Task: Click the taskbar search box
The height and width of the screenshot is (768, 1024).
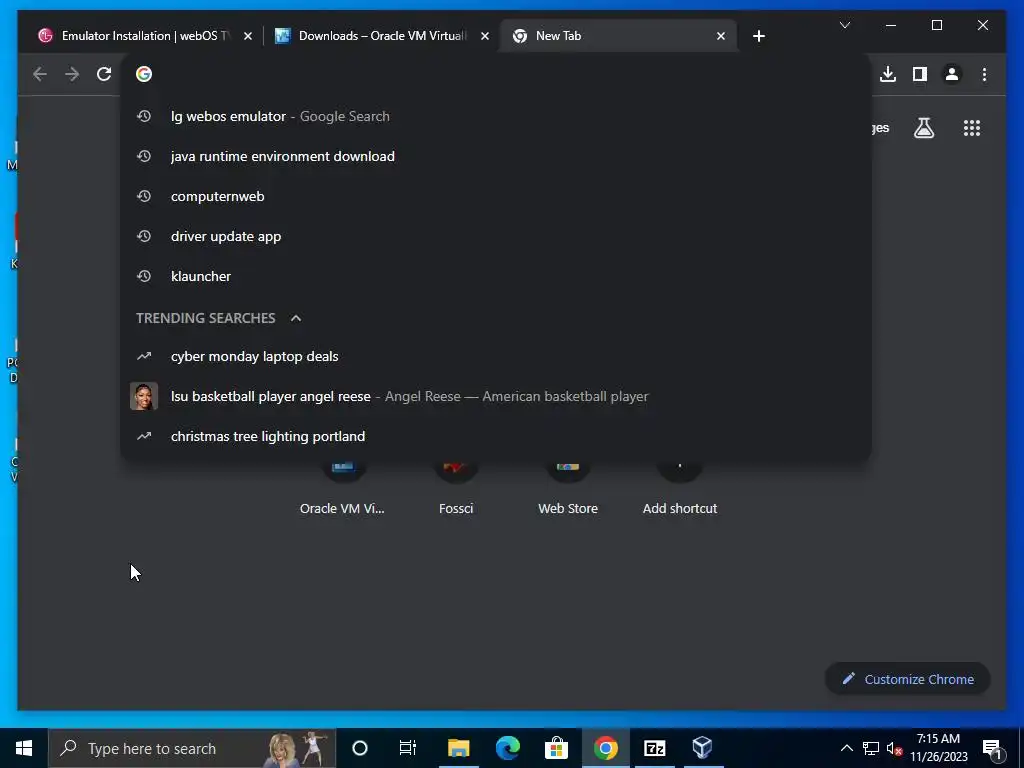Action: click(192, 748)
